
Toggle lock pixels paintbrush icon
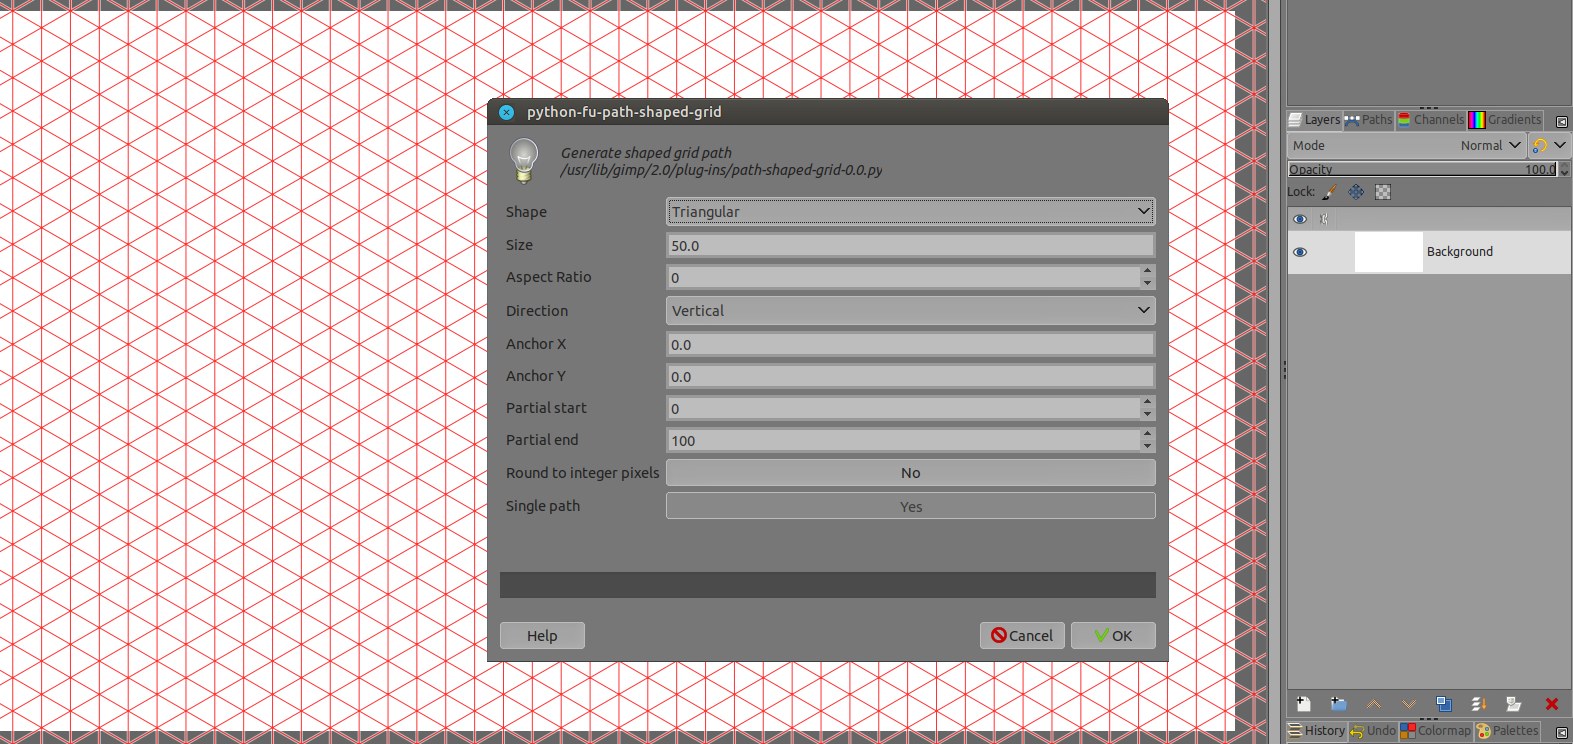pyautogui.click(x=1330, y=192)
